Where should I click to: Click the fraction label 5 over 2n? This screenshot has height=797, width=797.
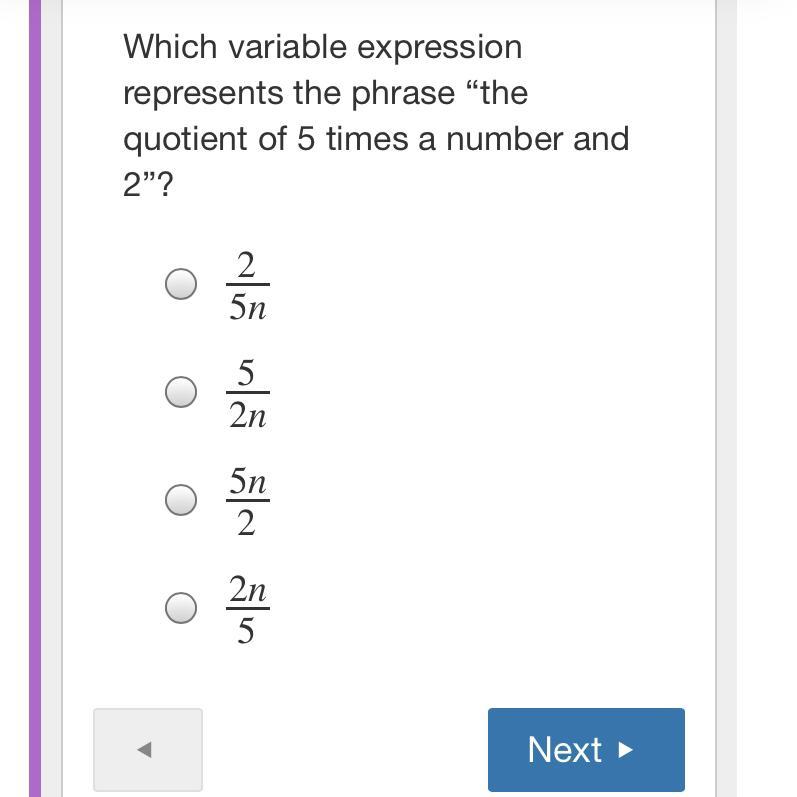[x=248, y=393]
